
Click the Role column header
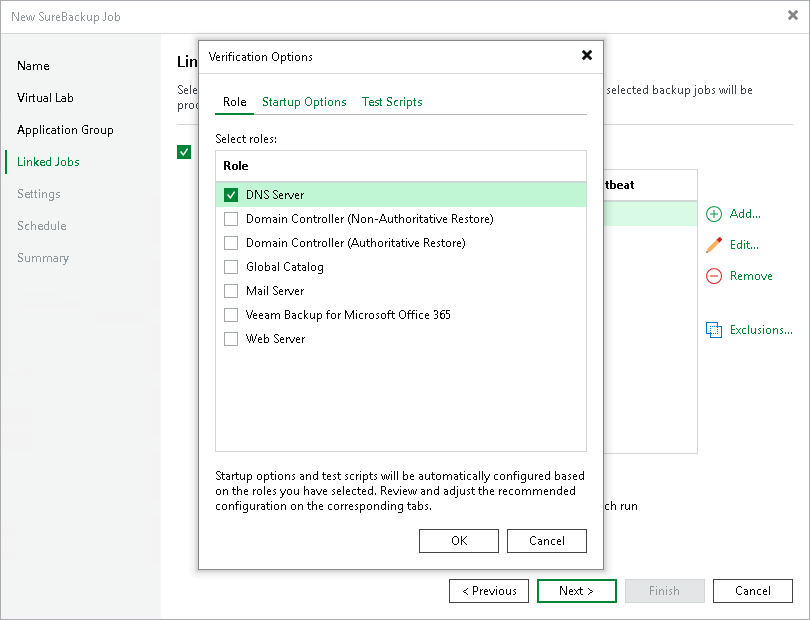pos(401,166)
